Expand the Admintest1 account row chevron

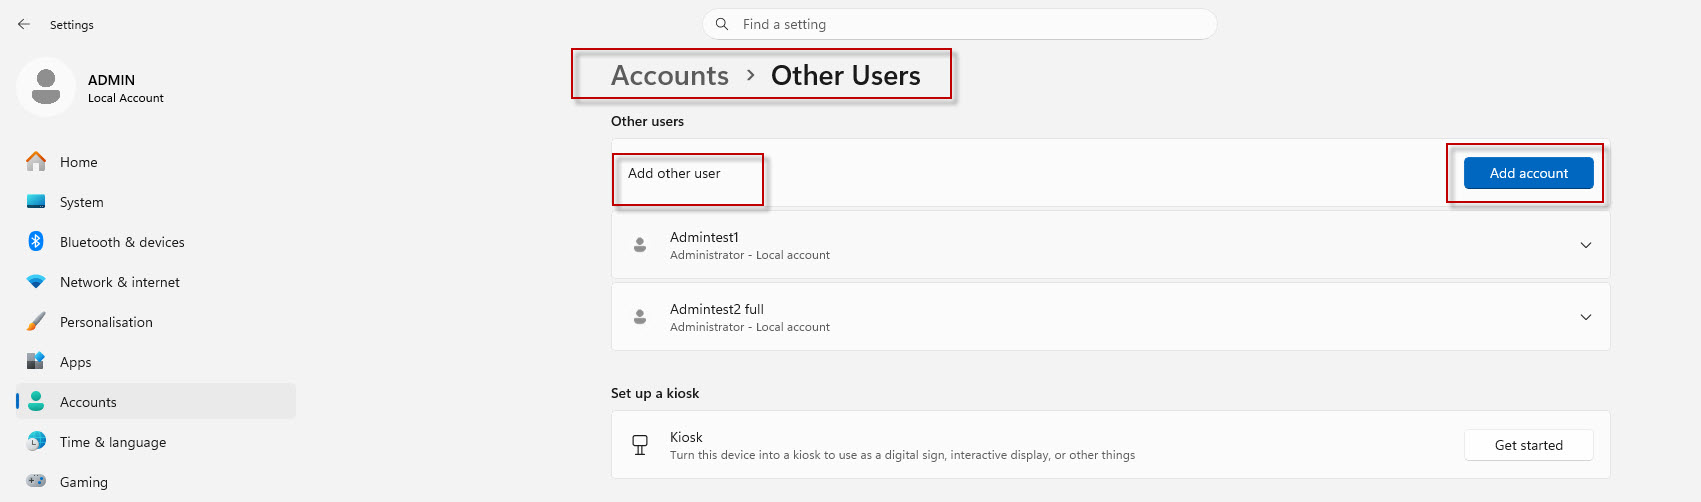point(1586,245)
